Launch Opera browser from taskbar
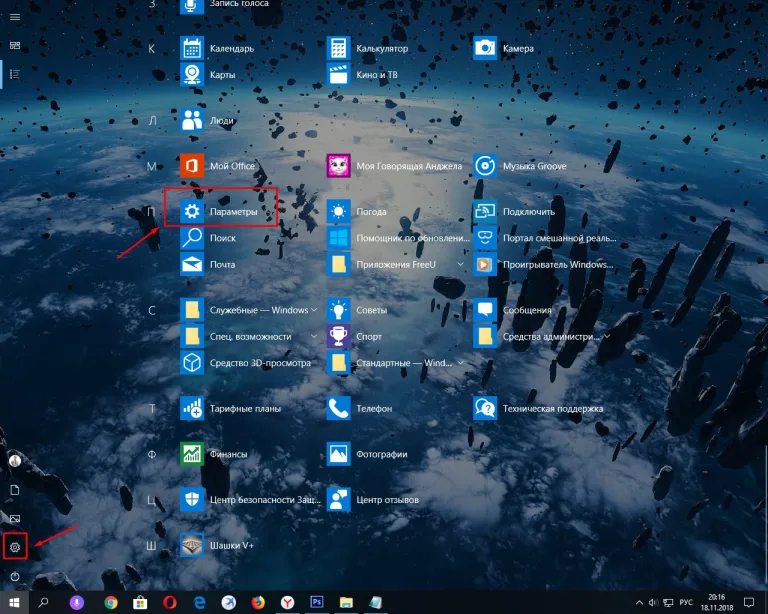This screenshot has width=768, height=614. click(169, 602)
